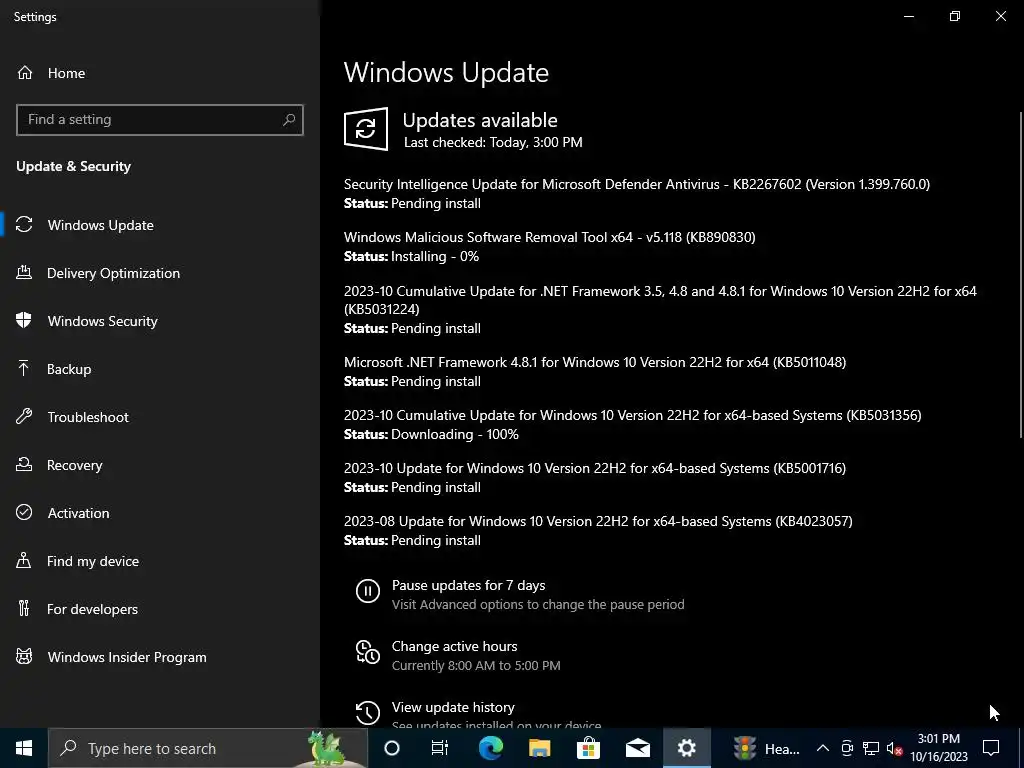Click the Cumulative Update KB5031356 entry
The height and width of the screenshot is (768, 1024).
tap(632, 415)
